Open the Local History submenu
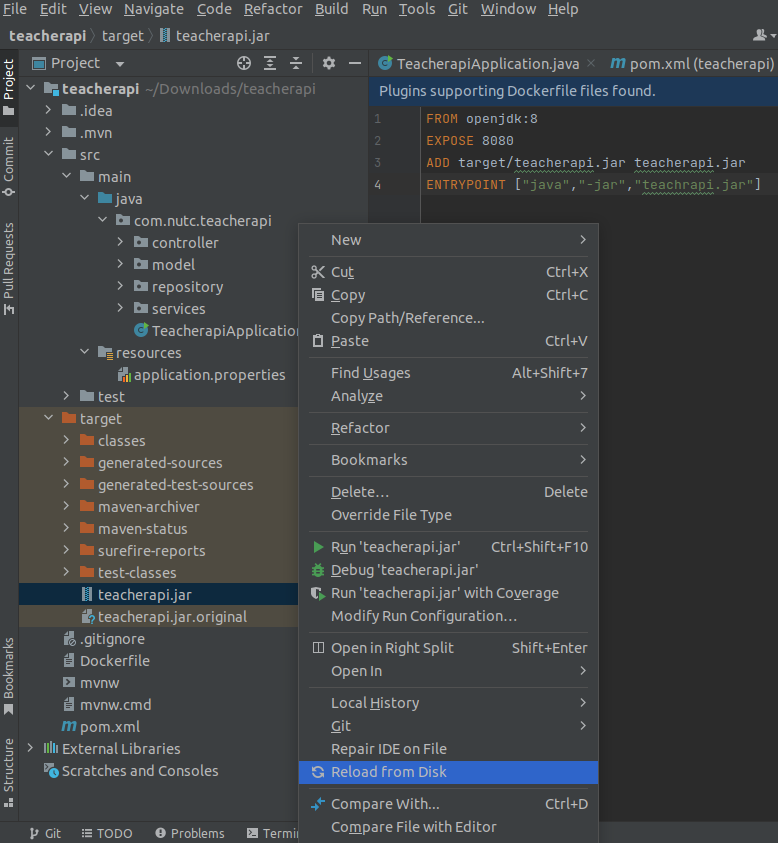This screenshot has width=778, height=843. (448, 703)
